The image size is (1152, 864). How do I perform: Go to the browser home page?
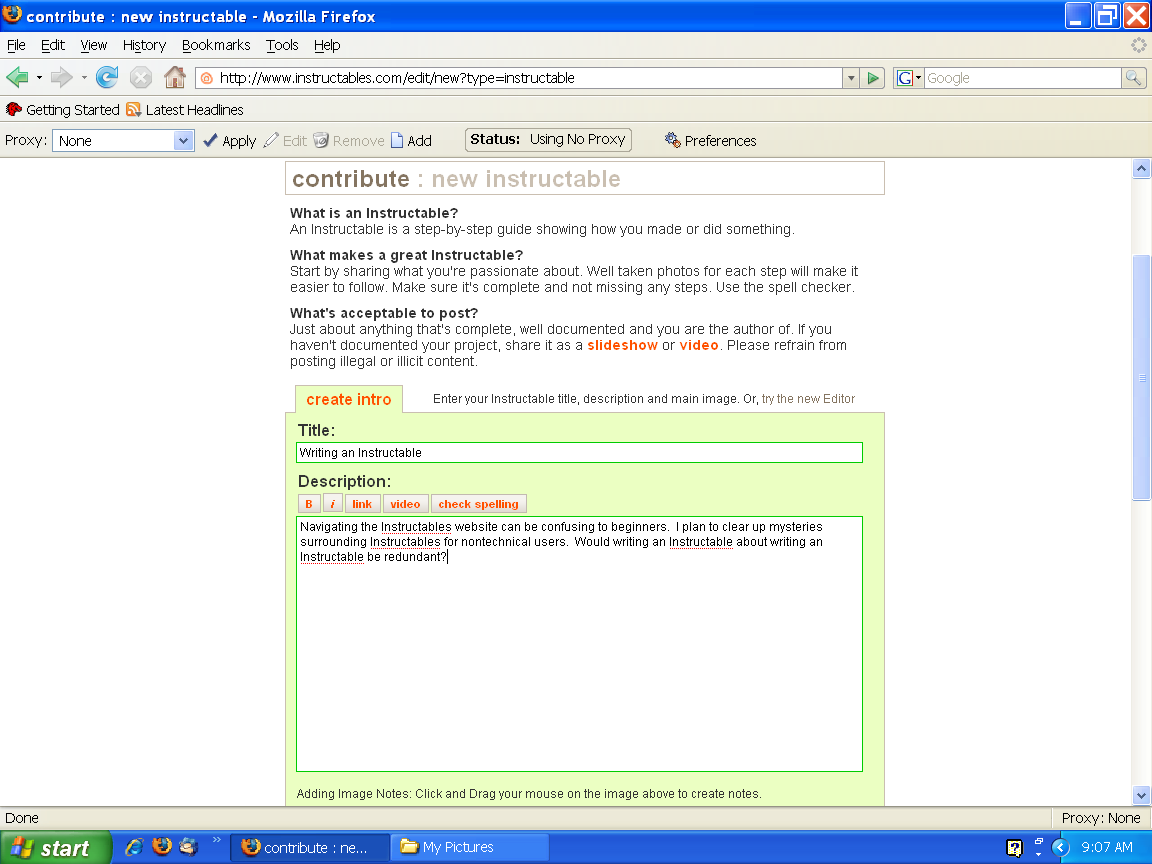click(174, 77)
